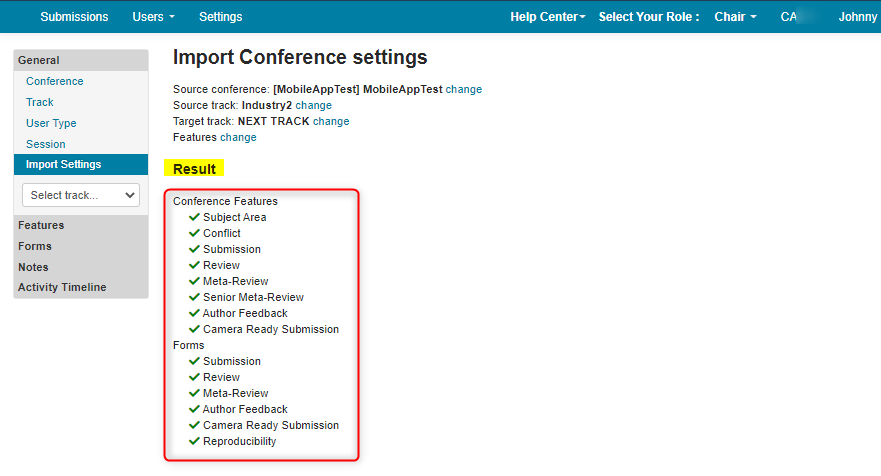Click the checkmark next to Forms Meta-Review
The width and height of the screenshot is (881, 476).
coord(194,393)
